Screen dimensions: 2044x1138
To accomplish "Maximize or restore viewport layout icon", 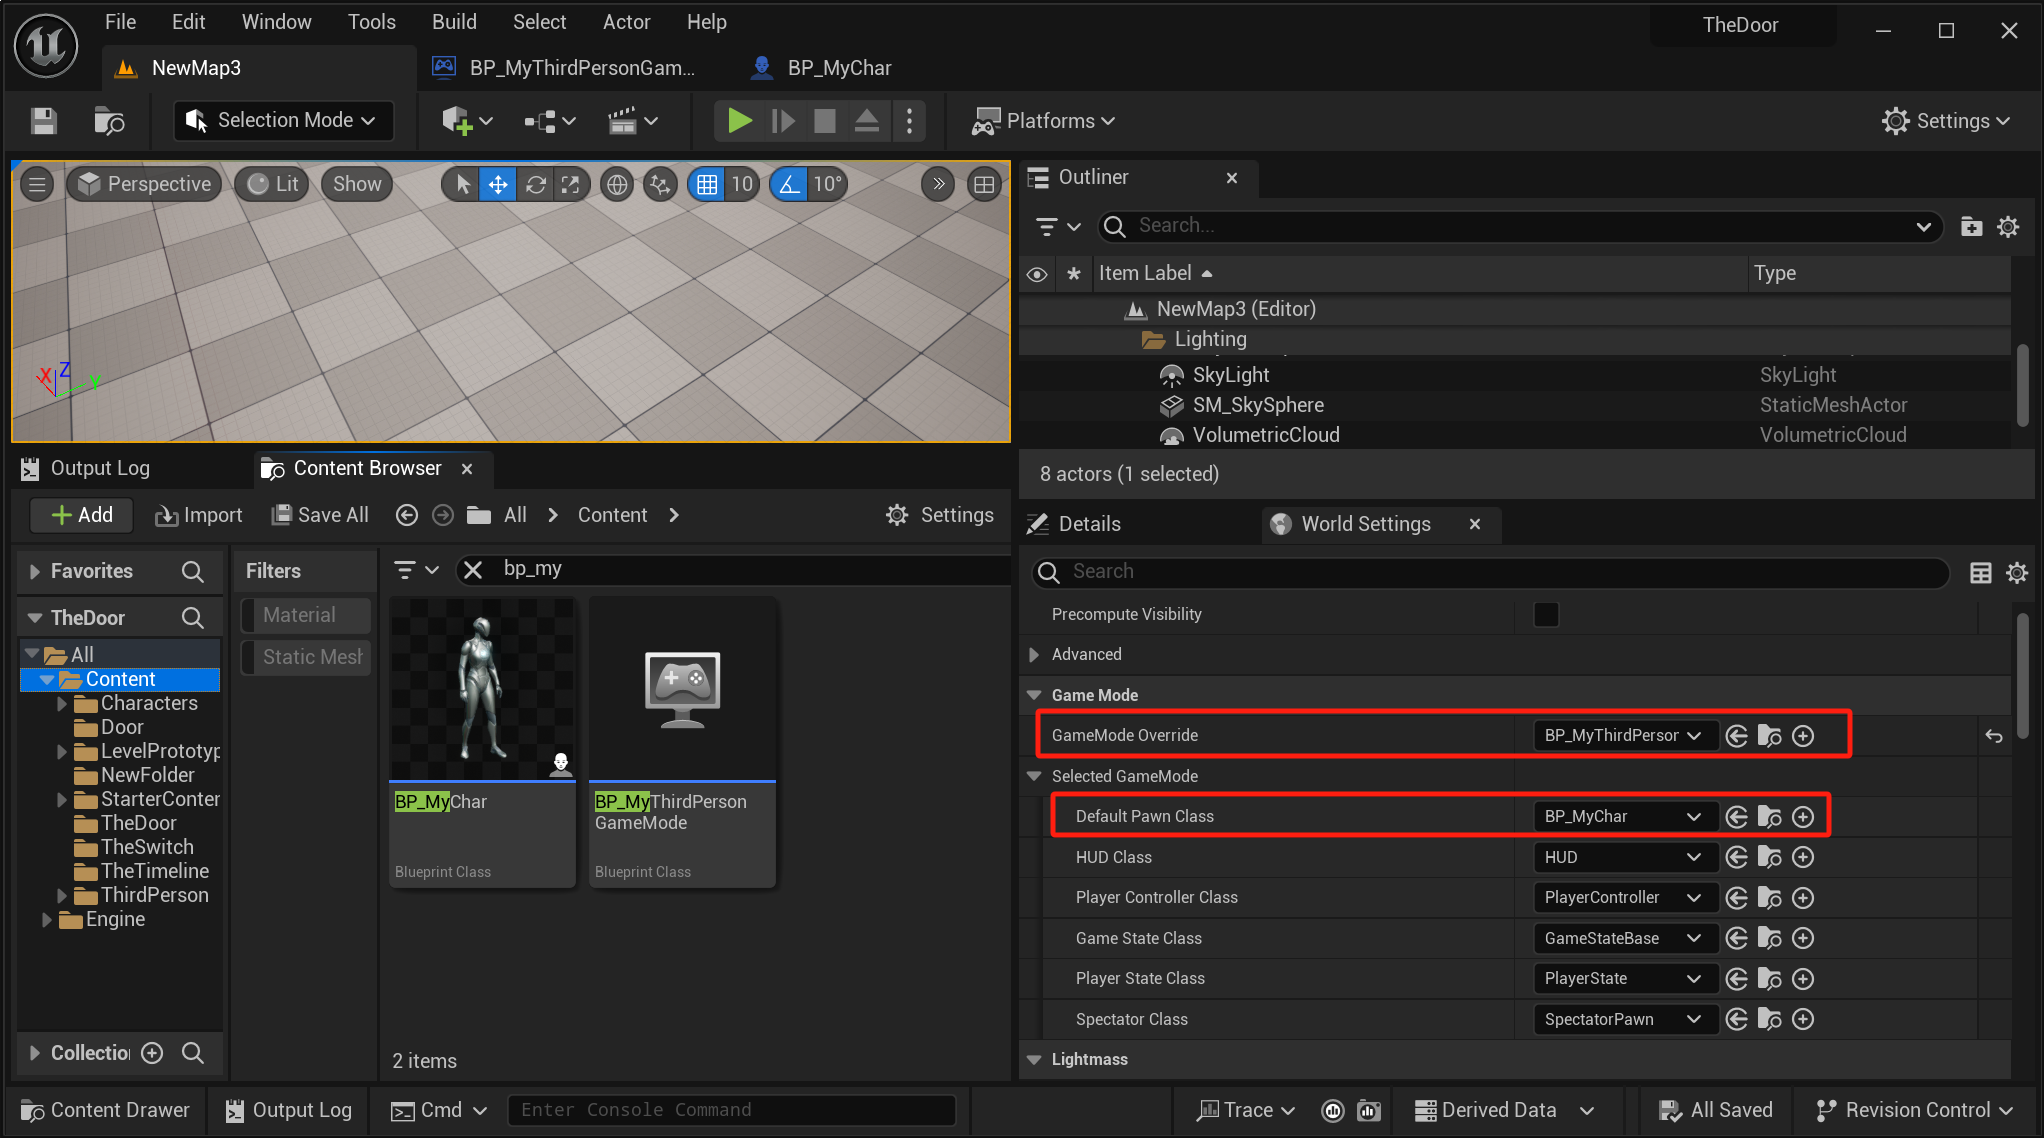I will pos(984,184).
